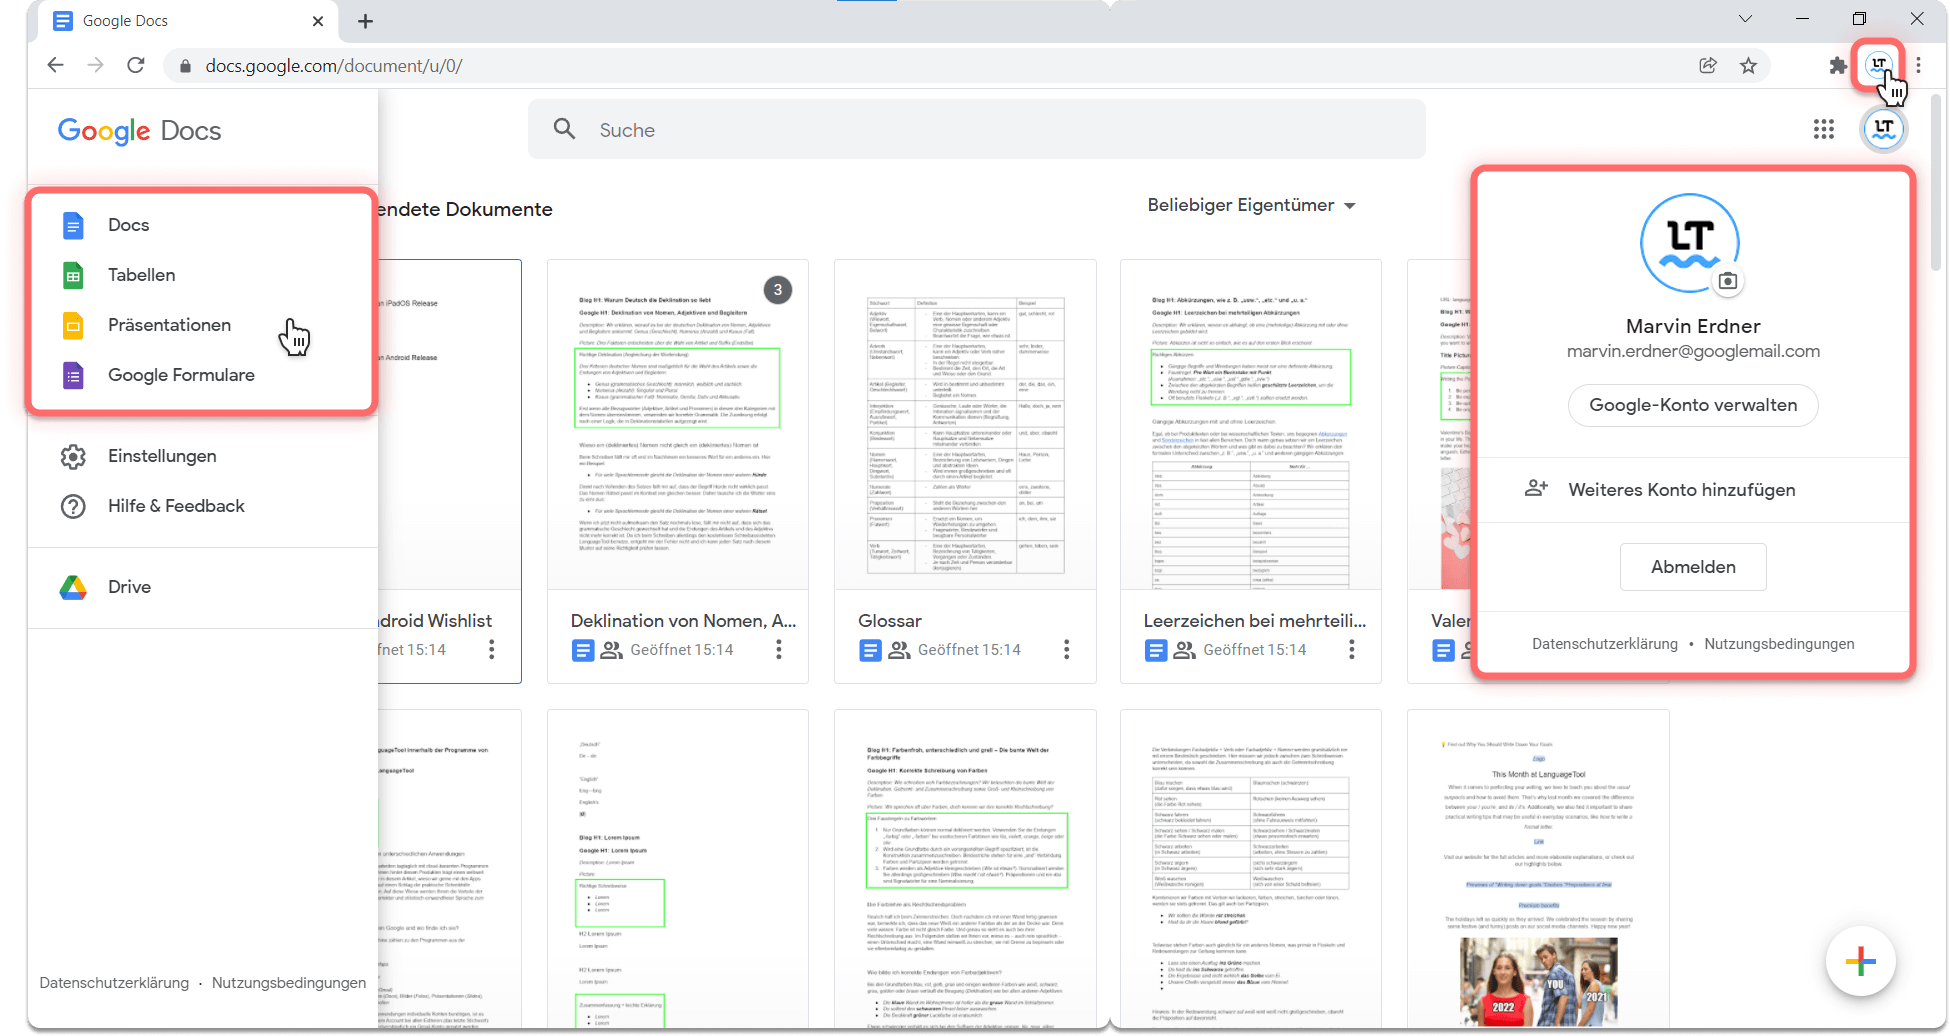Screen dimensions: 1950x1036
Task: Create new document with plus button
Action: pos(1860,963)
